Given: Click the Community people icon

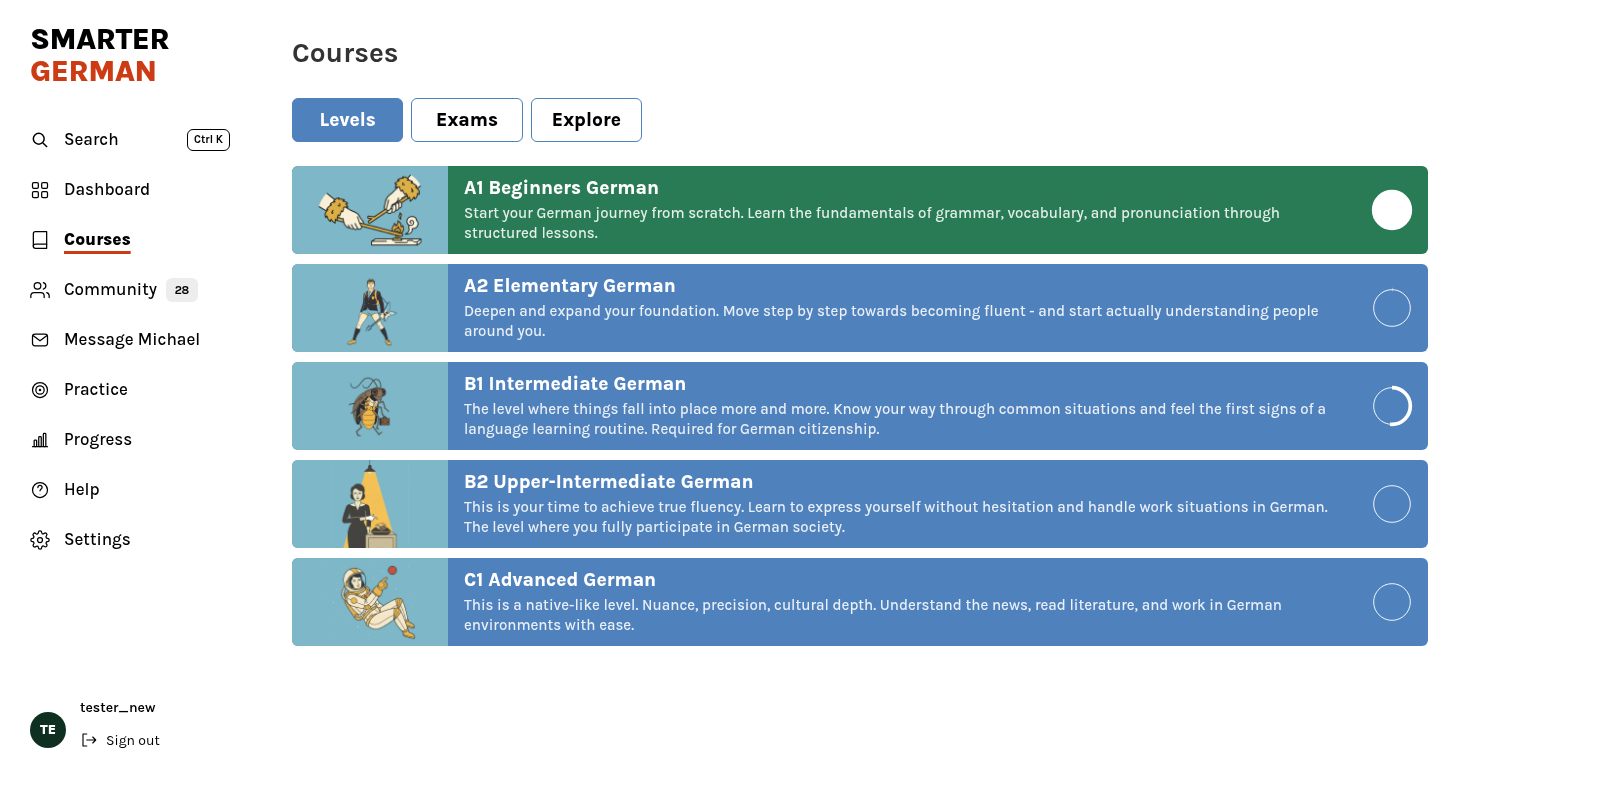Looking at the screenshot, I should tap(40, 290).
